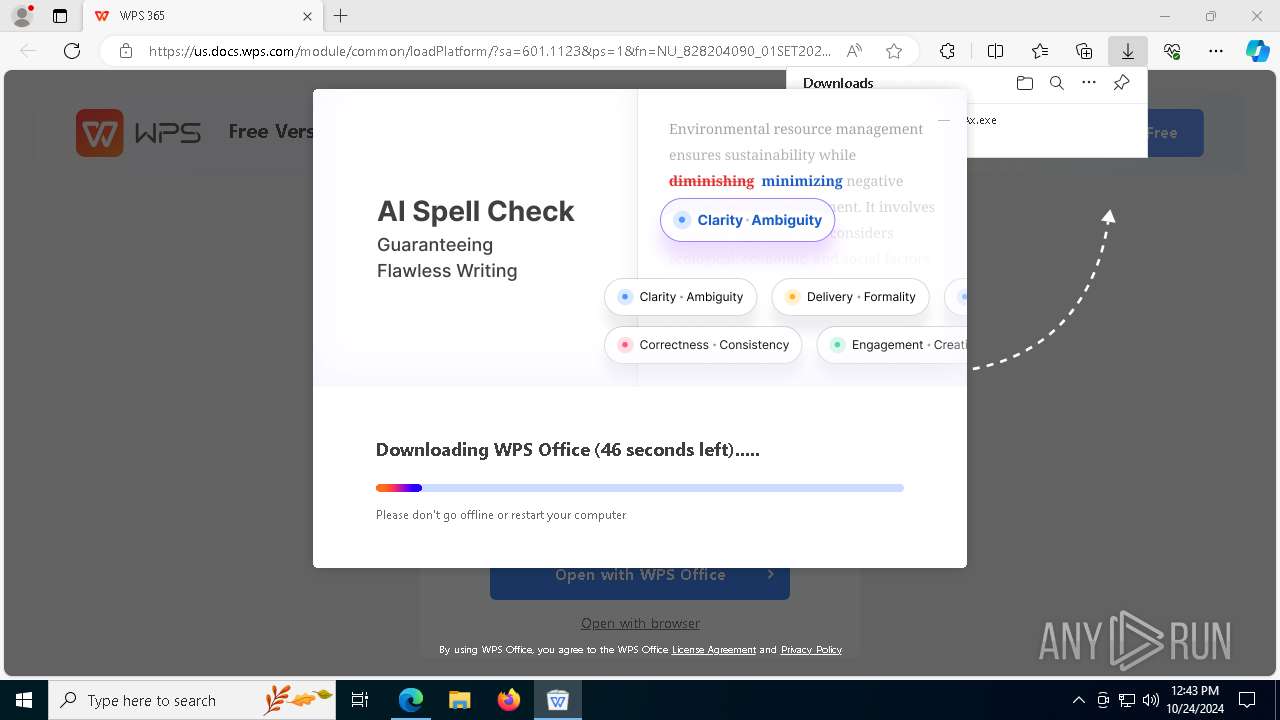
Task: Open Browser essentials heart icon
Action: (1172, 51)
